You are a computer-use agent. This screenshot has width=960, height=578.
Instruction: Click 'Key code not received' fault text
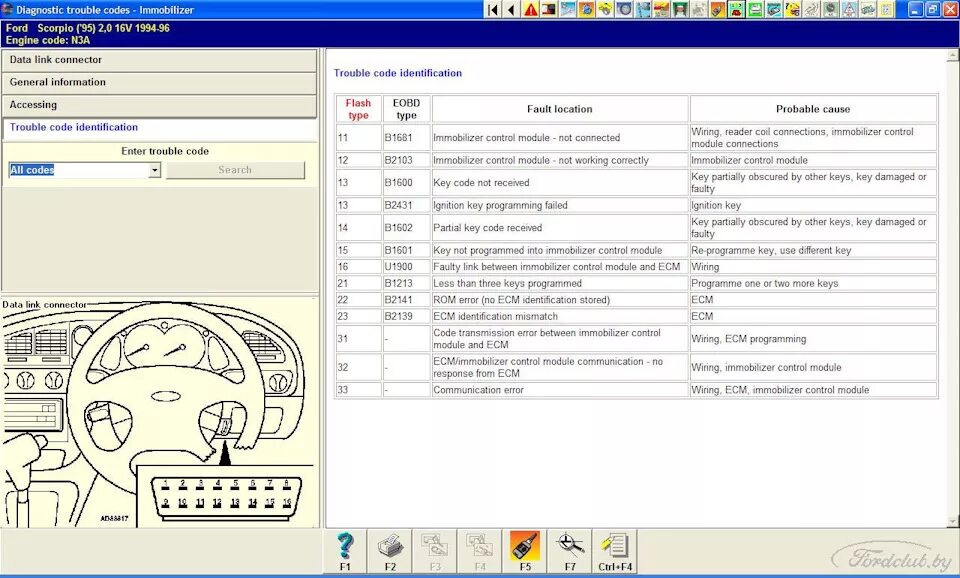pyautogui.click(x=481, y=182)
